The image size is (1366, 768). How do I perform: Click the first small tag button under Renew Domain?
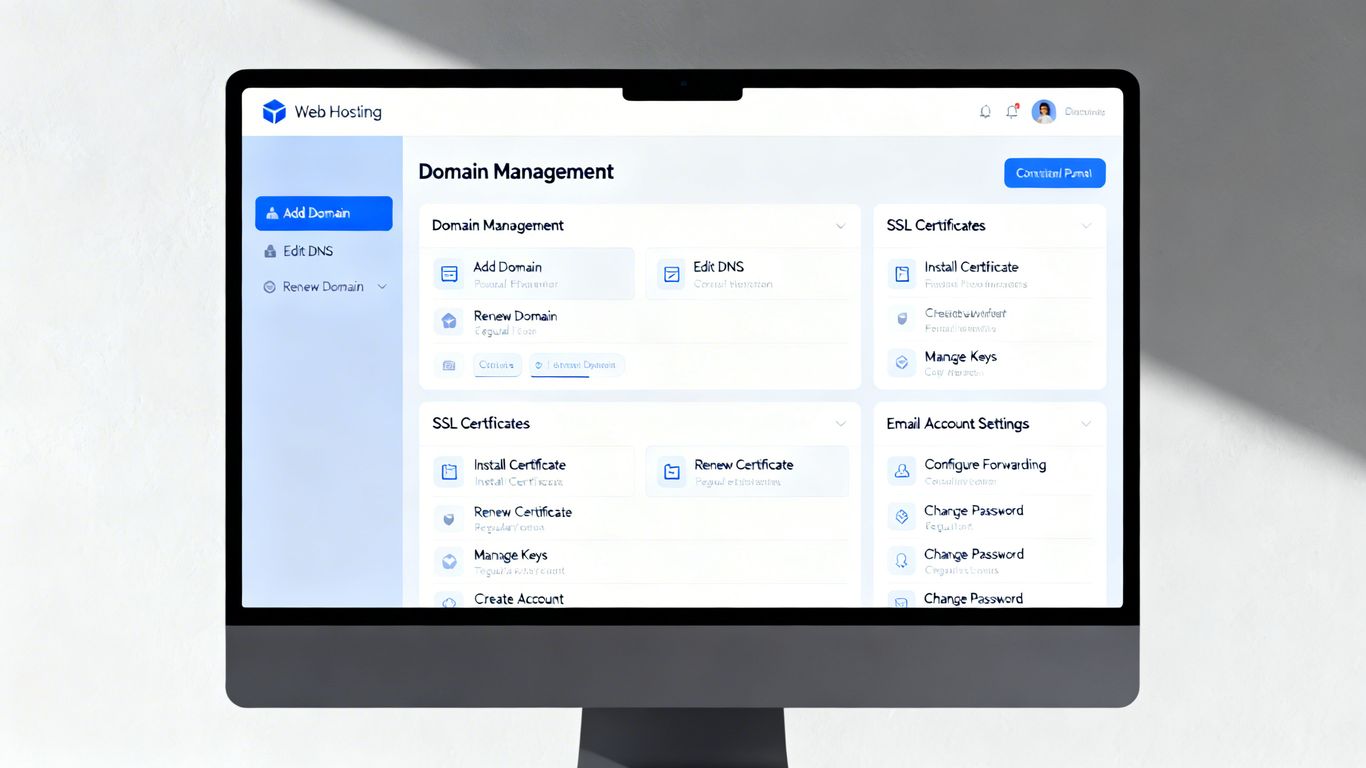(496, 365)
